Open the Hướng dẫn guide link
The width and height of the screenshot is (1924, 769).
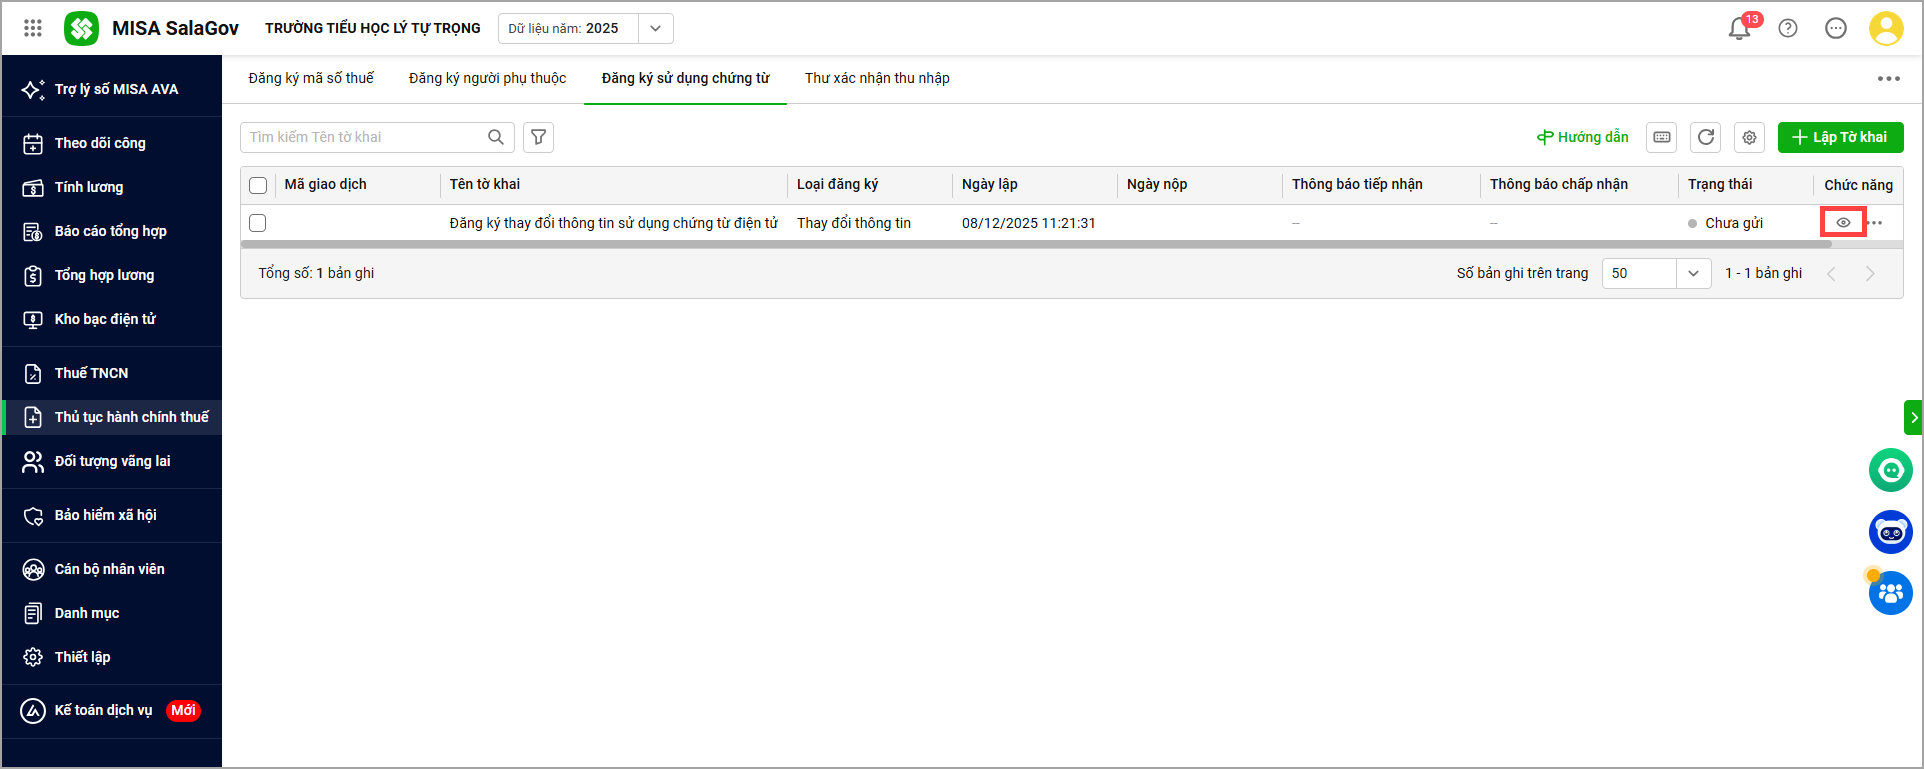1582,137
